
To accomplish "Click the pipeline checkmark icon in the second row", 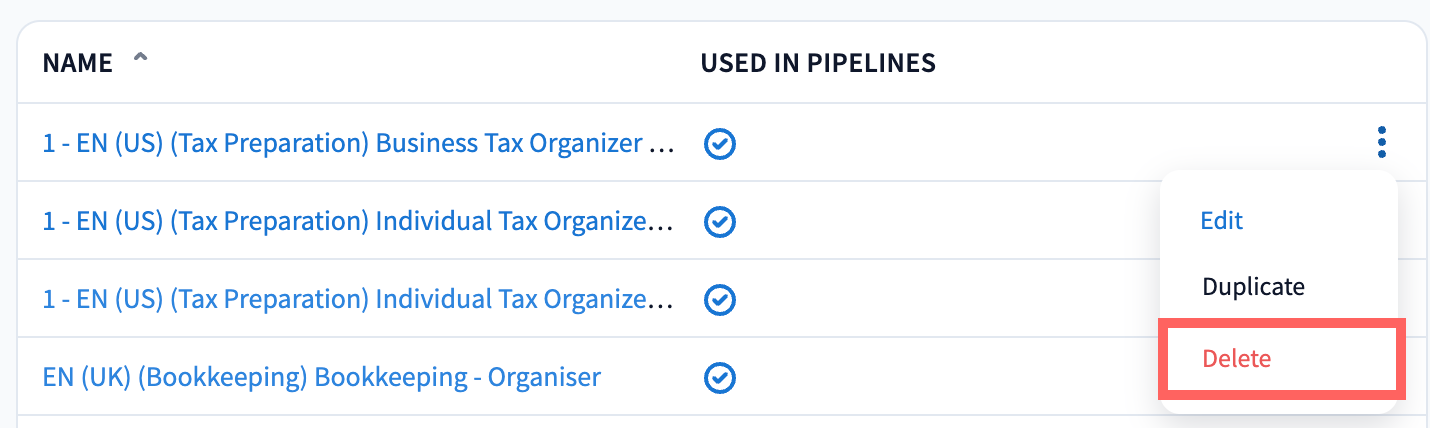I will [x=720, y=221].
